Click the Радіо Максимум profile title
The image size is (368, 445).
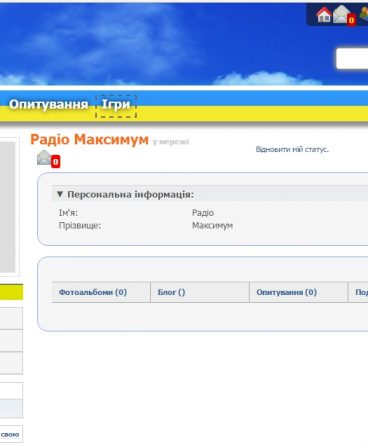tap(89, 139)
